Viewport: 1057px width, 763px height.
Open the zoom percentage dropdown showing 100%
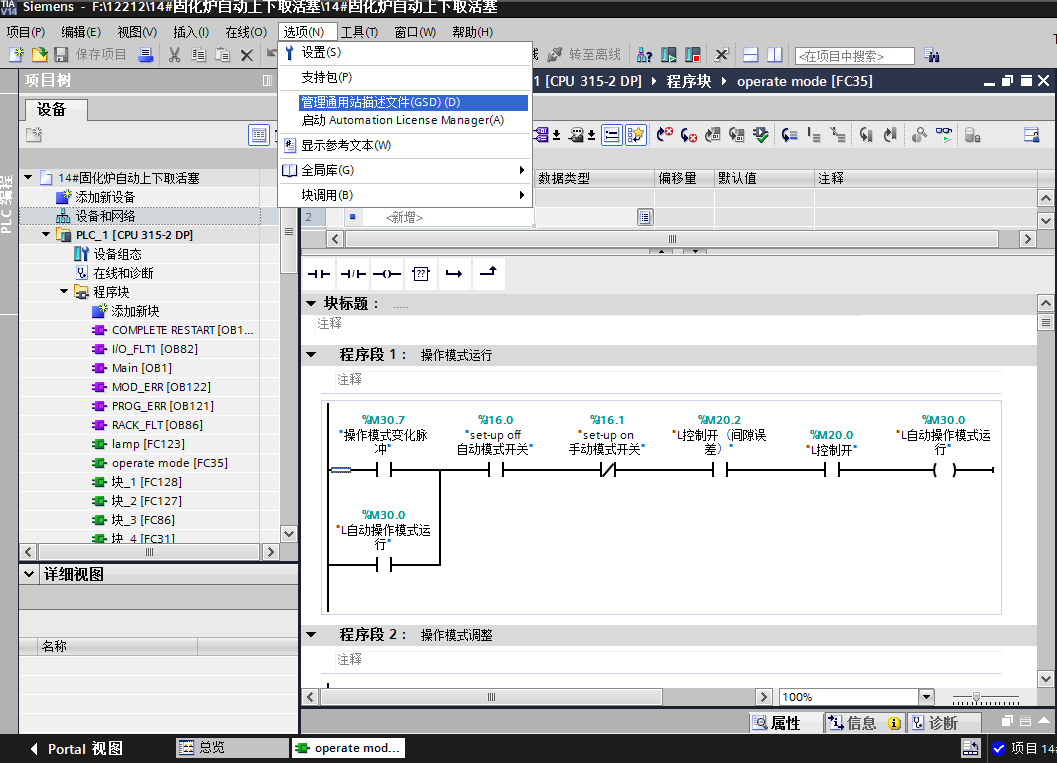(925, 696)
